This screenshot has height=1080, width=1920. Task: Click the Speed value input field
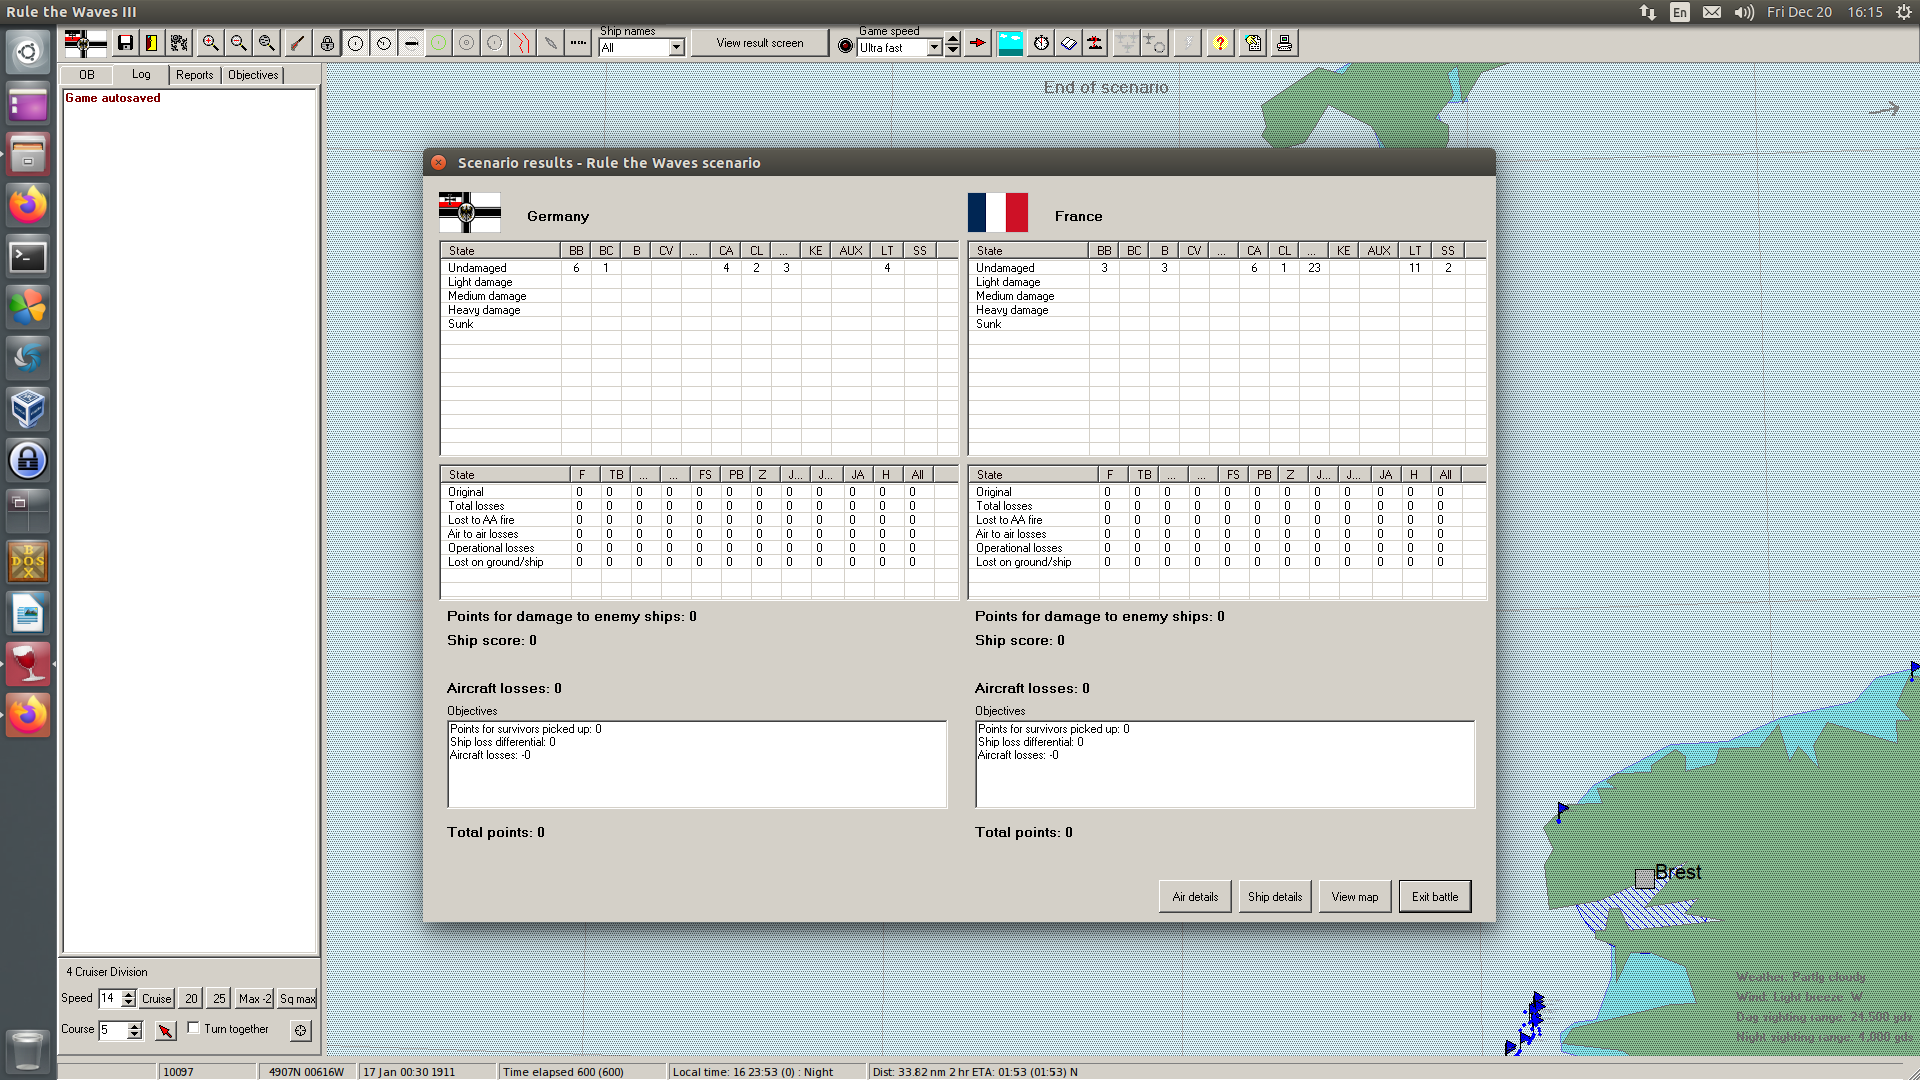pos(108,998)
